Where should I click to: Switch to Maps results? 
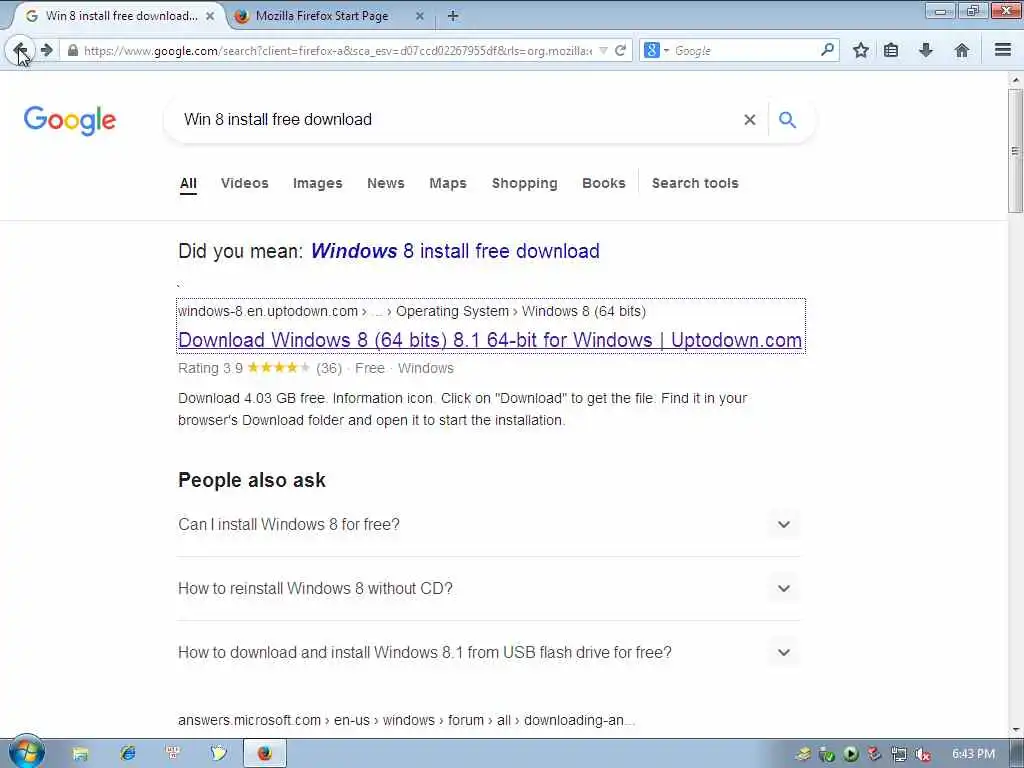click(447, 184)
